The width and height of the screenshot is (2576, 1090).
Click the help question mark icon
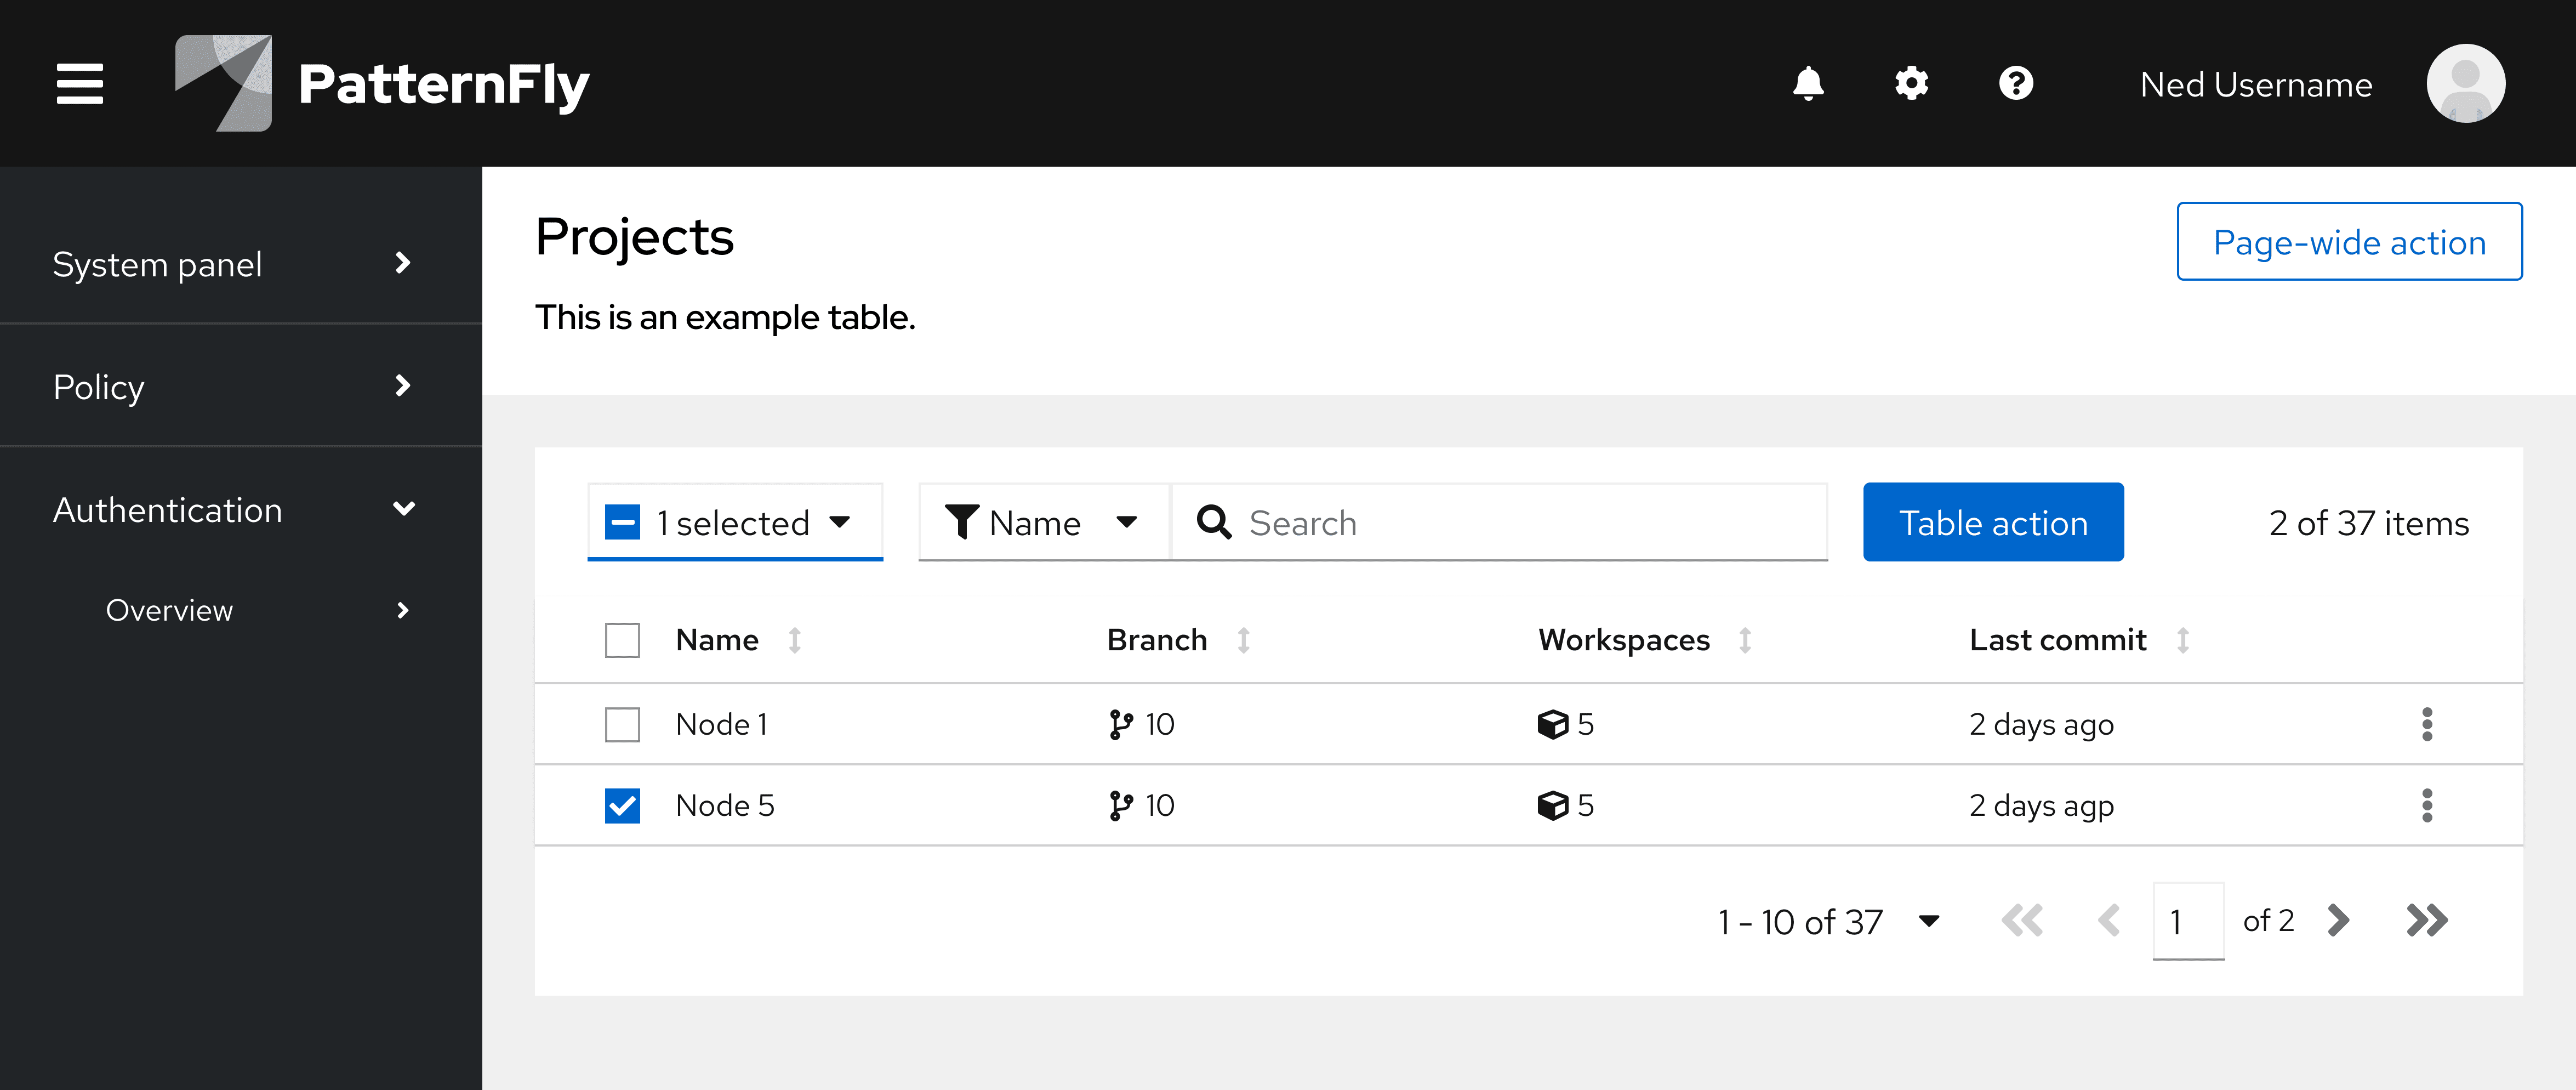tap(2018, 82)
